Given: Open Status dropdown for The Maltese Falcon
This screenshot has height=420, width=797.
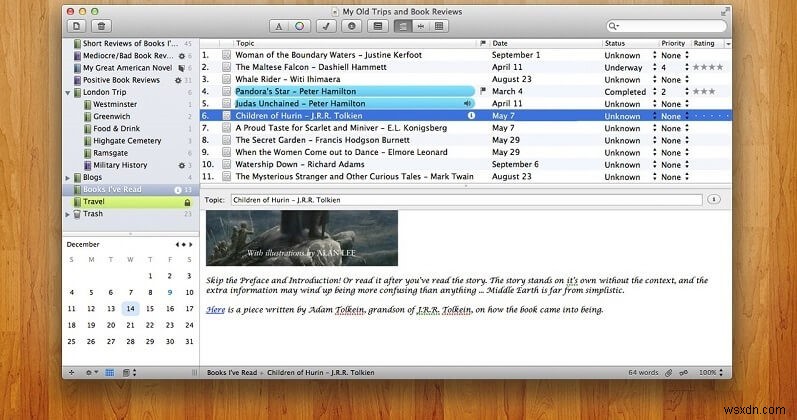Looking at the screenshot, I should (653, 65).
